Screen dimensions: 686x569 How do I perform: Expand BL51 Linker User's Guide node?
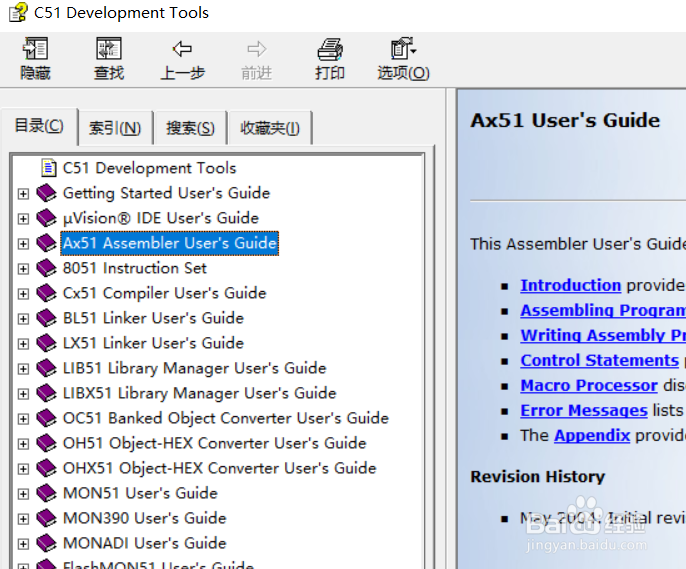point(23,318)
